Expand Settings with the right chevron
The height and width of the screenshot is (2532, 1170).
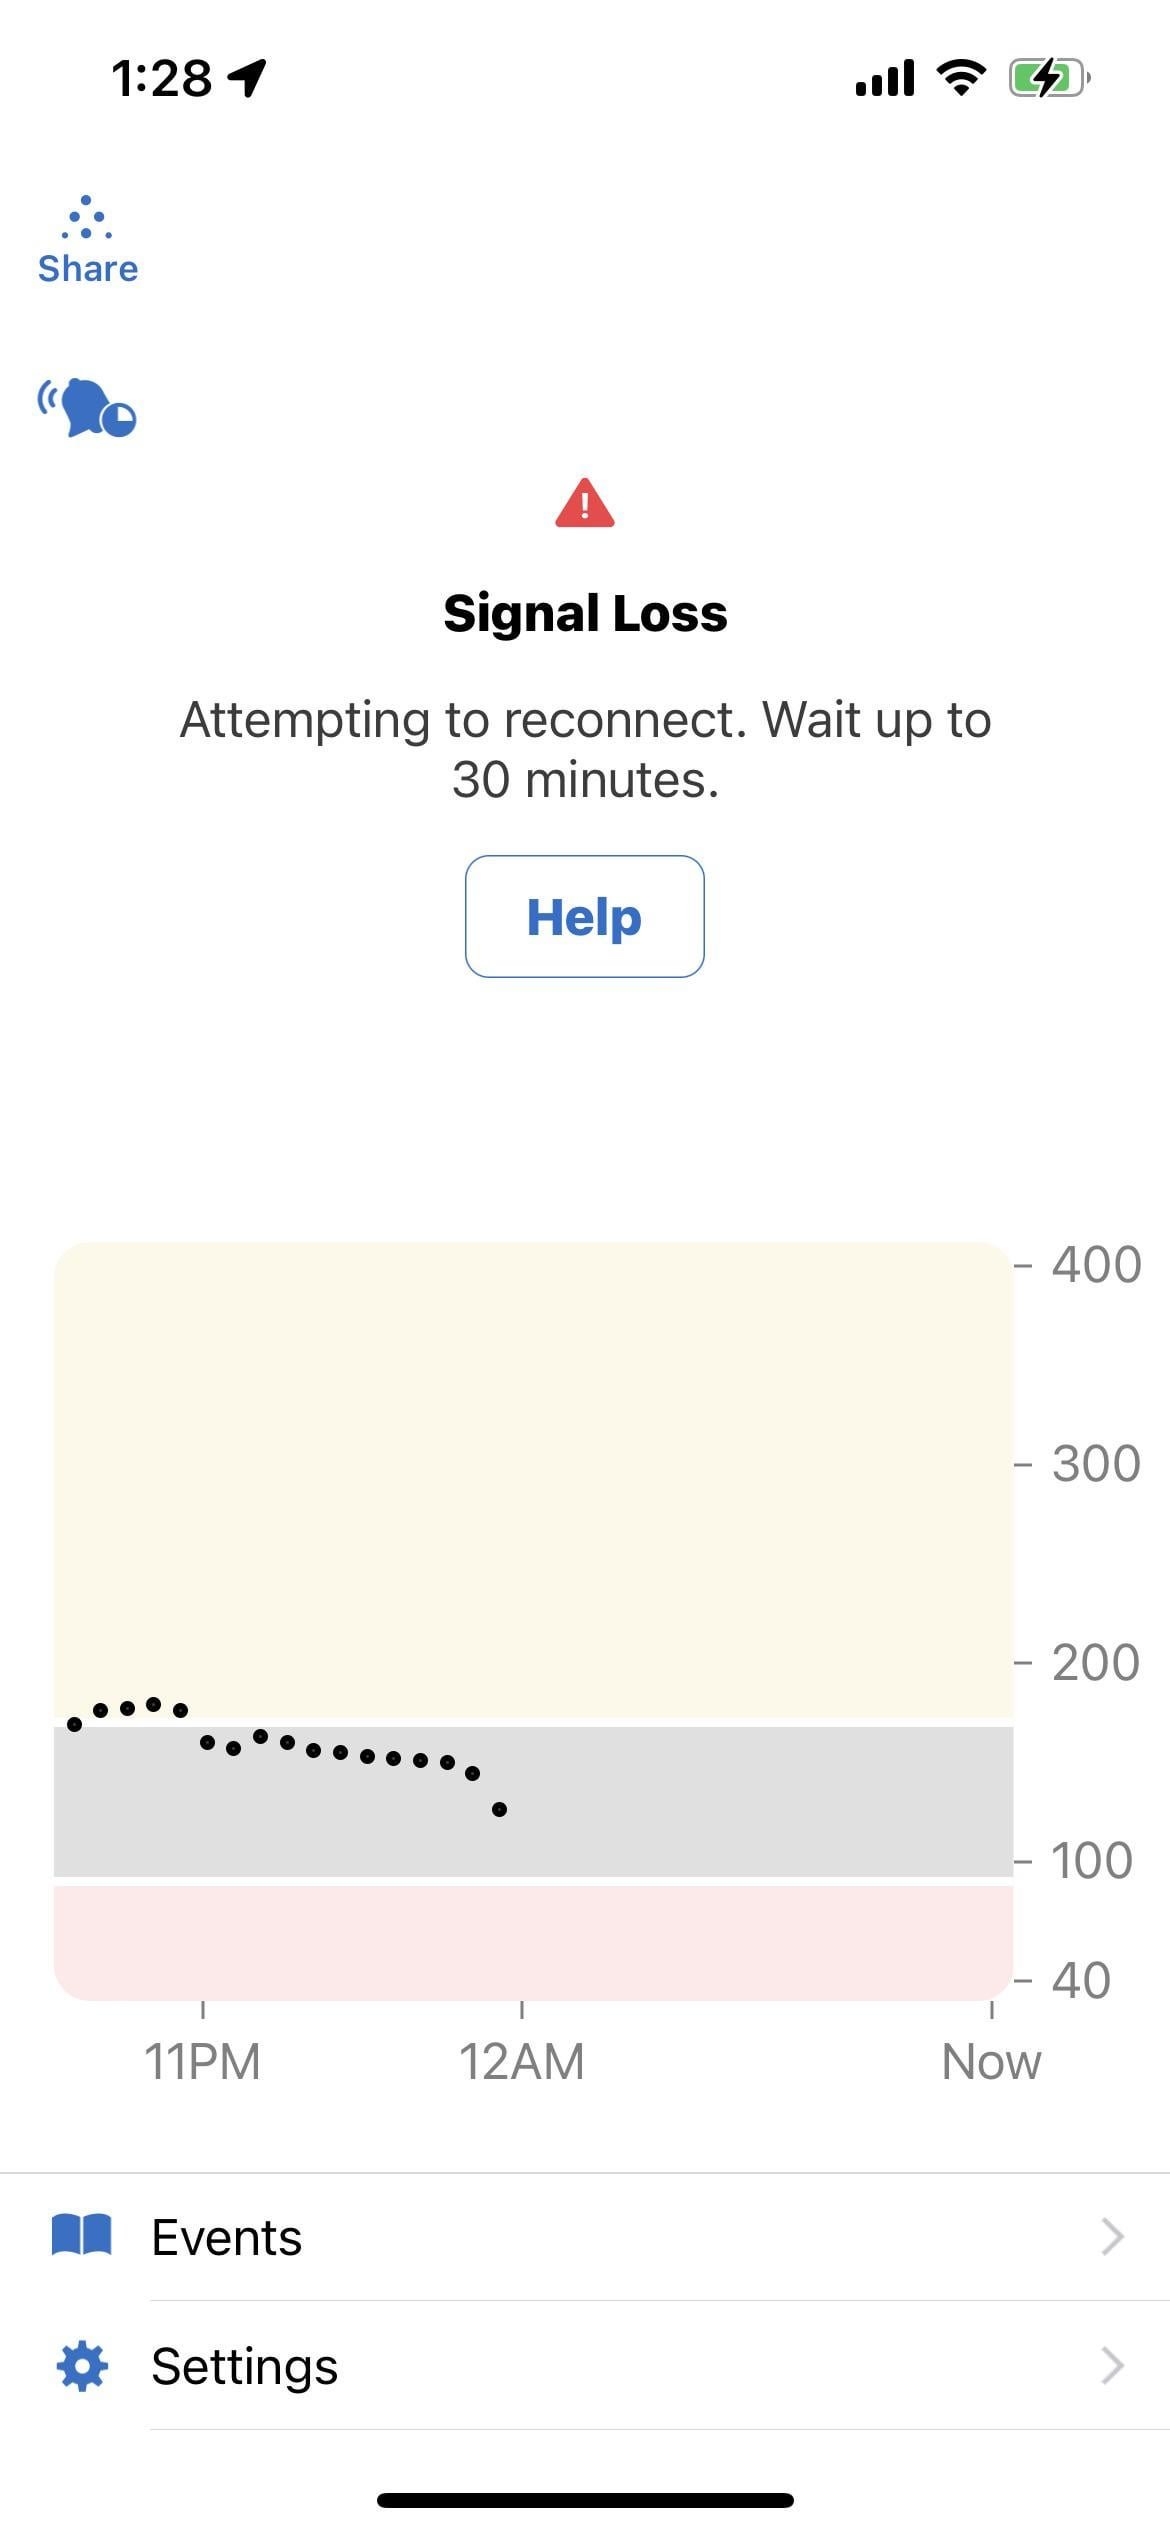[1112, 2366]
